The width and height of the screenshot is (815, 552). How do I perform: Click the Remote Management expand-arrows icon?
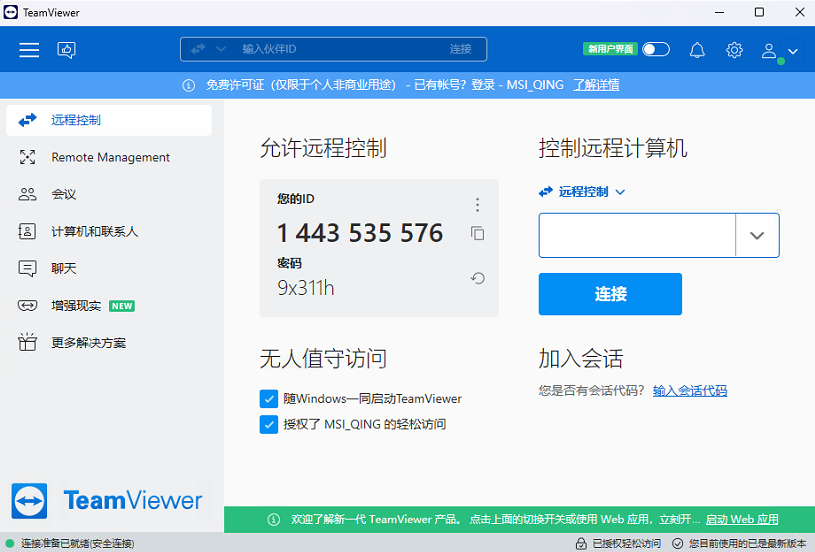pyautogui.click(x=27, y=157)
